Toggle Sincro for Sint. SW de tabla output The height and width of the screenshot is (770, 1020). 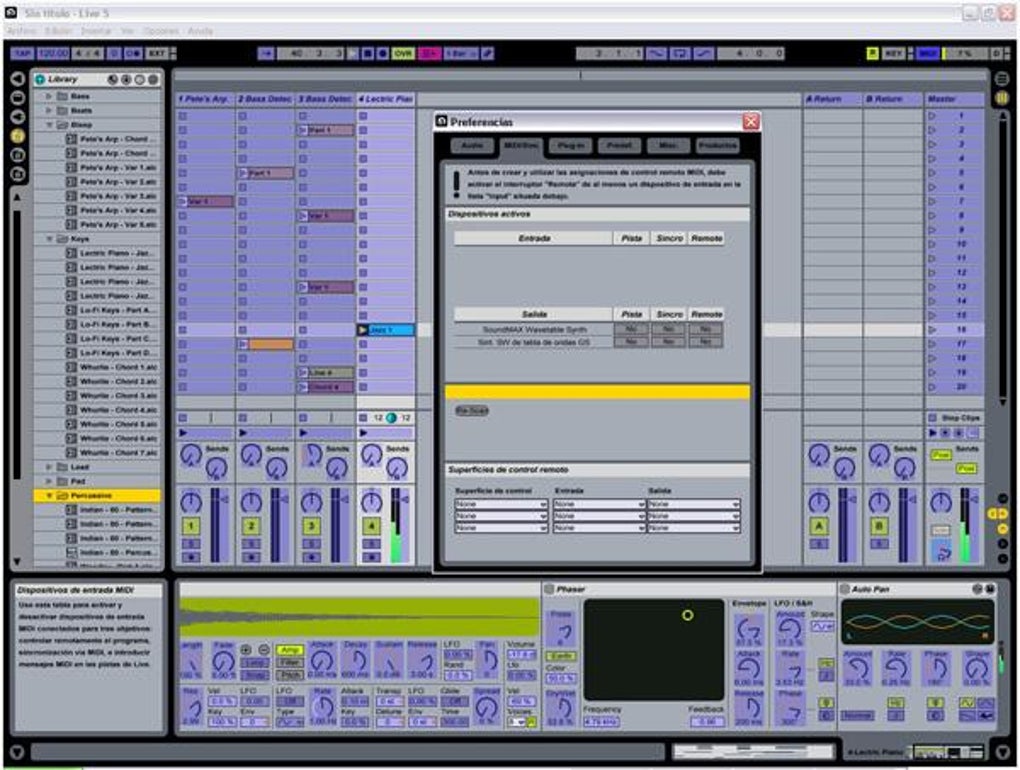pos(669,342)
